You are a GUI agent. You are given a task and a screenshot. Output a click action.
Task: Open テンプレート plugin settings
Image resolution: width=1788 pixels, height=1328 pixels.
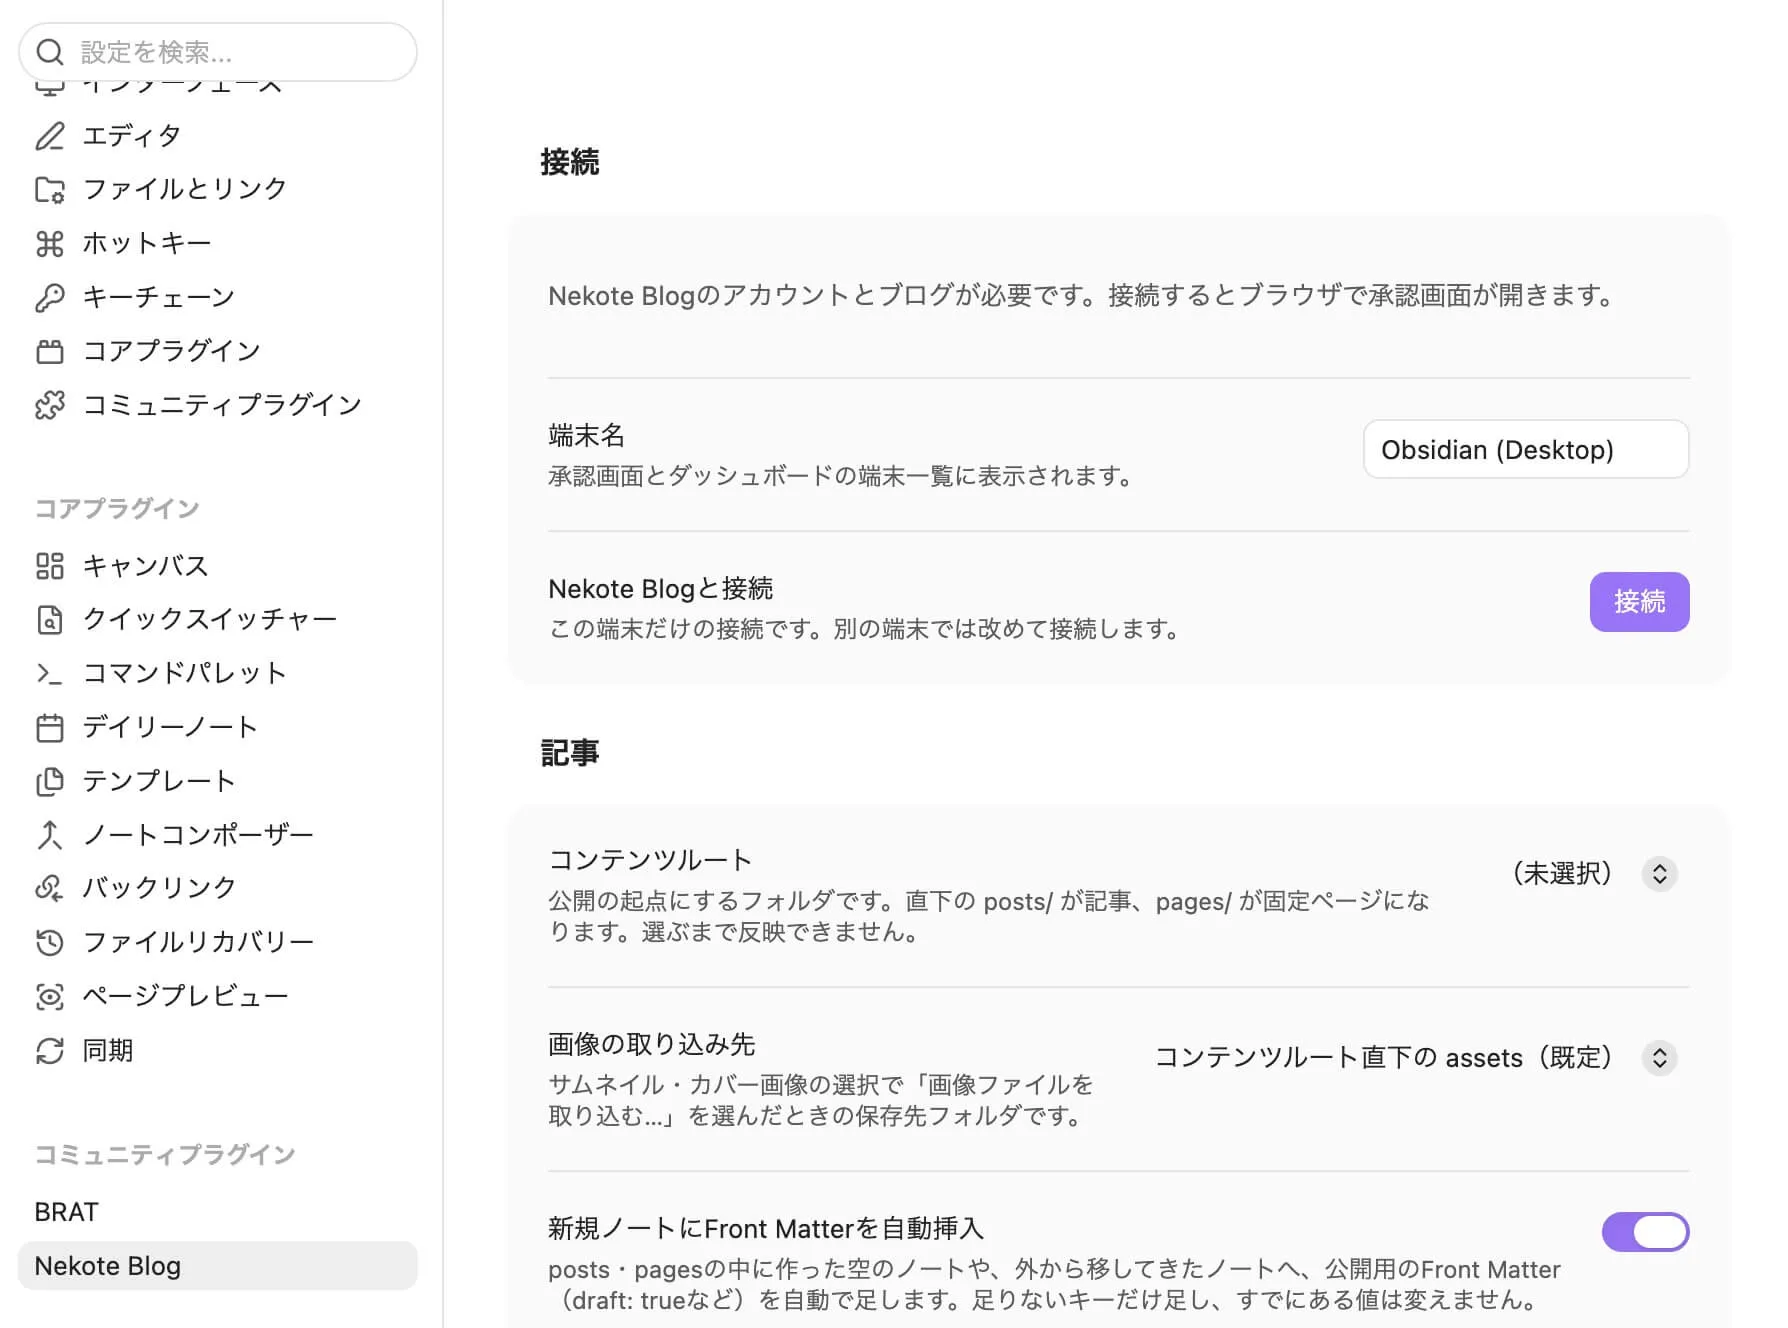[x=218, y=781]
